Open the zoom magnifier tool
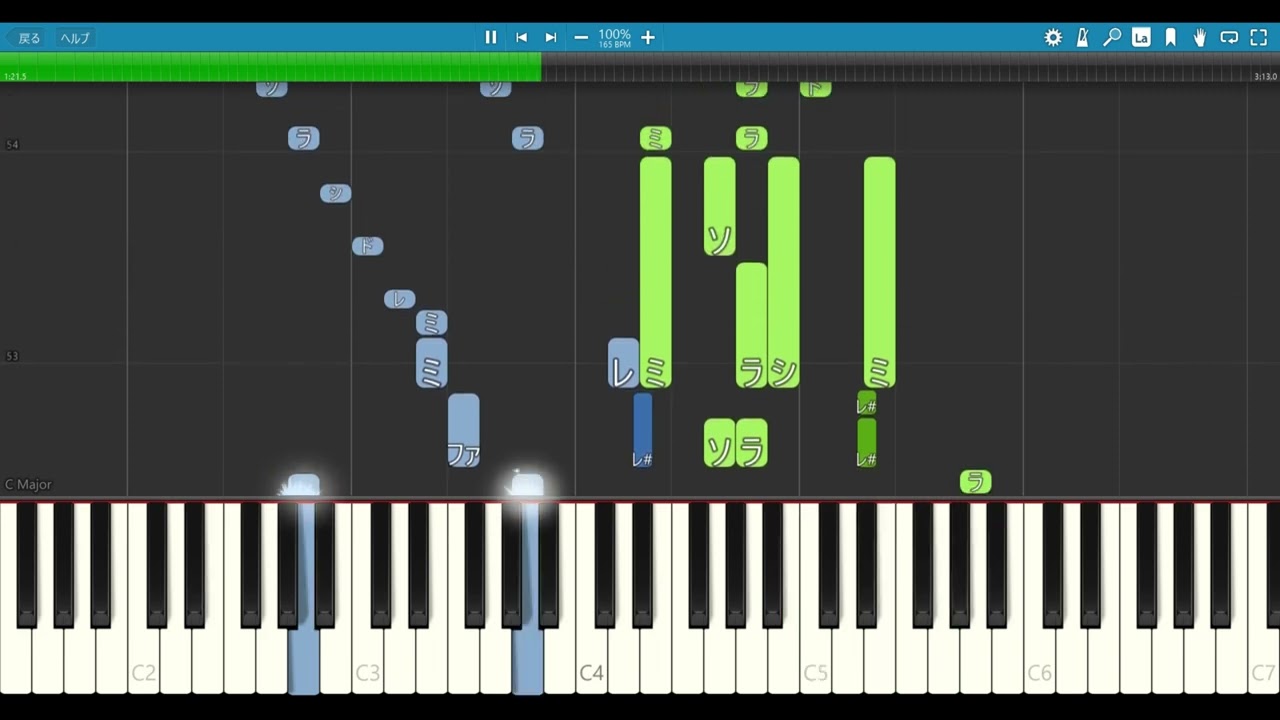This screenshot has width=1280, height=720. 1112,37
